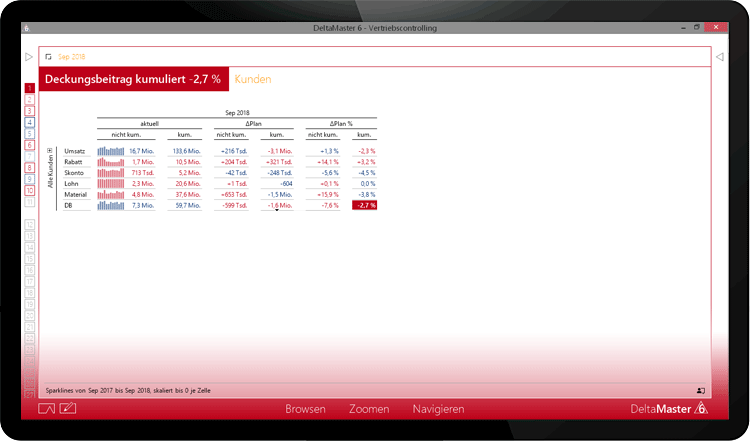Select the Deckungsbeitrag kumuliert headline
The height and width of the screenshot is (441, 750).
(133, 79)
